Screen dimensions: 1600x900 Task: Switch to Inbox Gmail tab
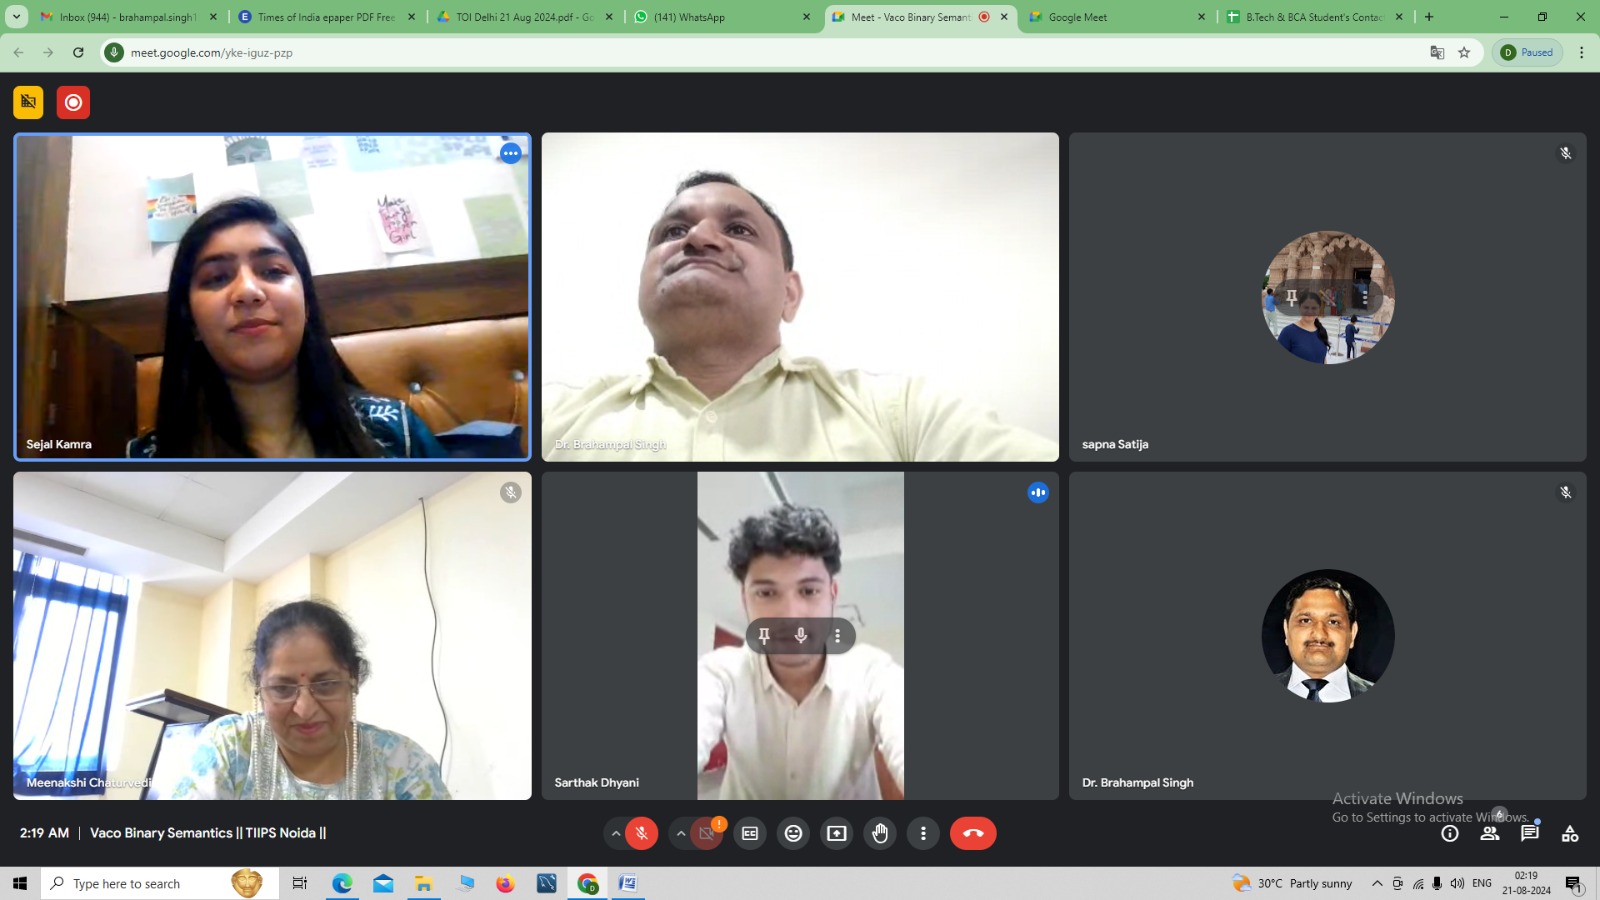pos(127,17)
